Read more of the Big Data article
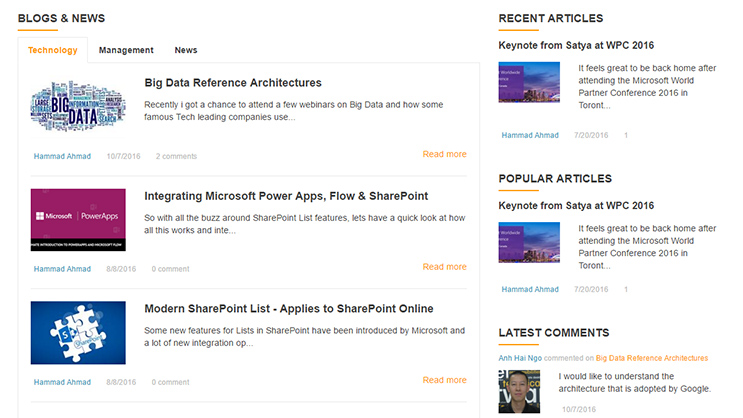 pyautogui.click(x=444, y=154)
